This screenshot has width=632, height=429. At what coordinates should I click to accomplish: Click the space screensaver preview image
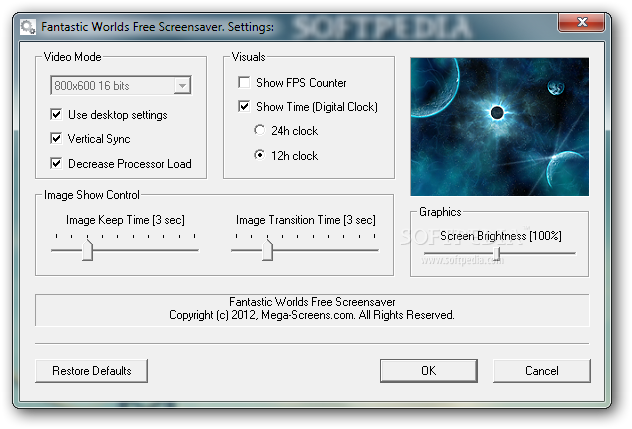point(499,127)
